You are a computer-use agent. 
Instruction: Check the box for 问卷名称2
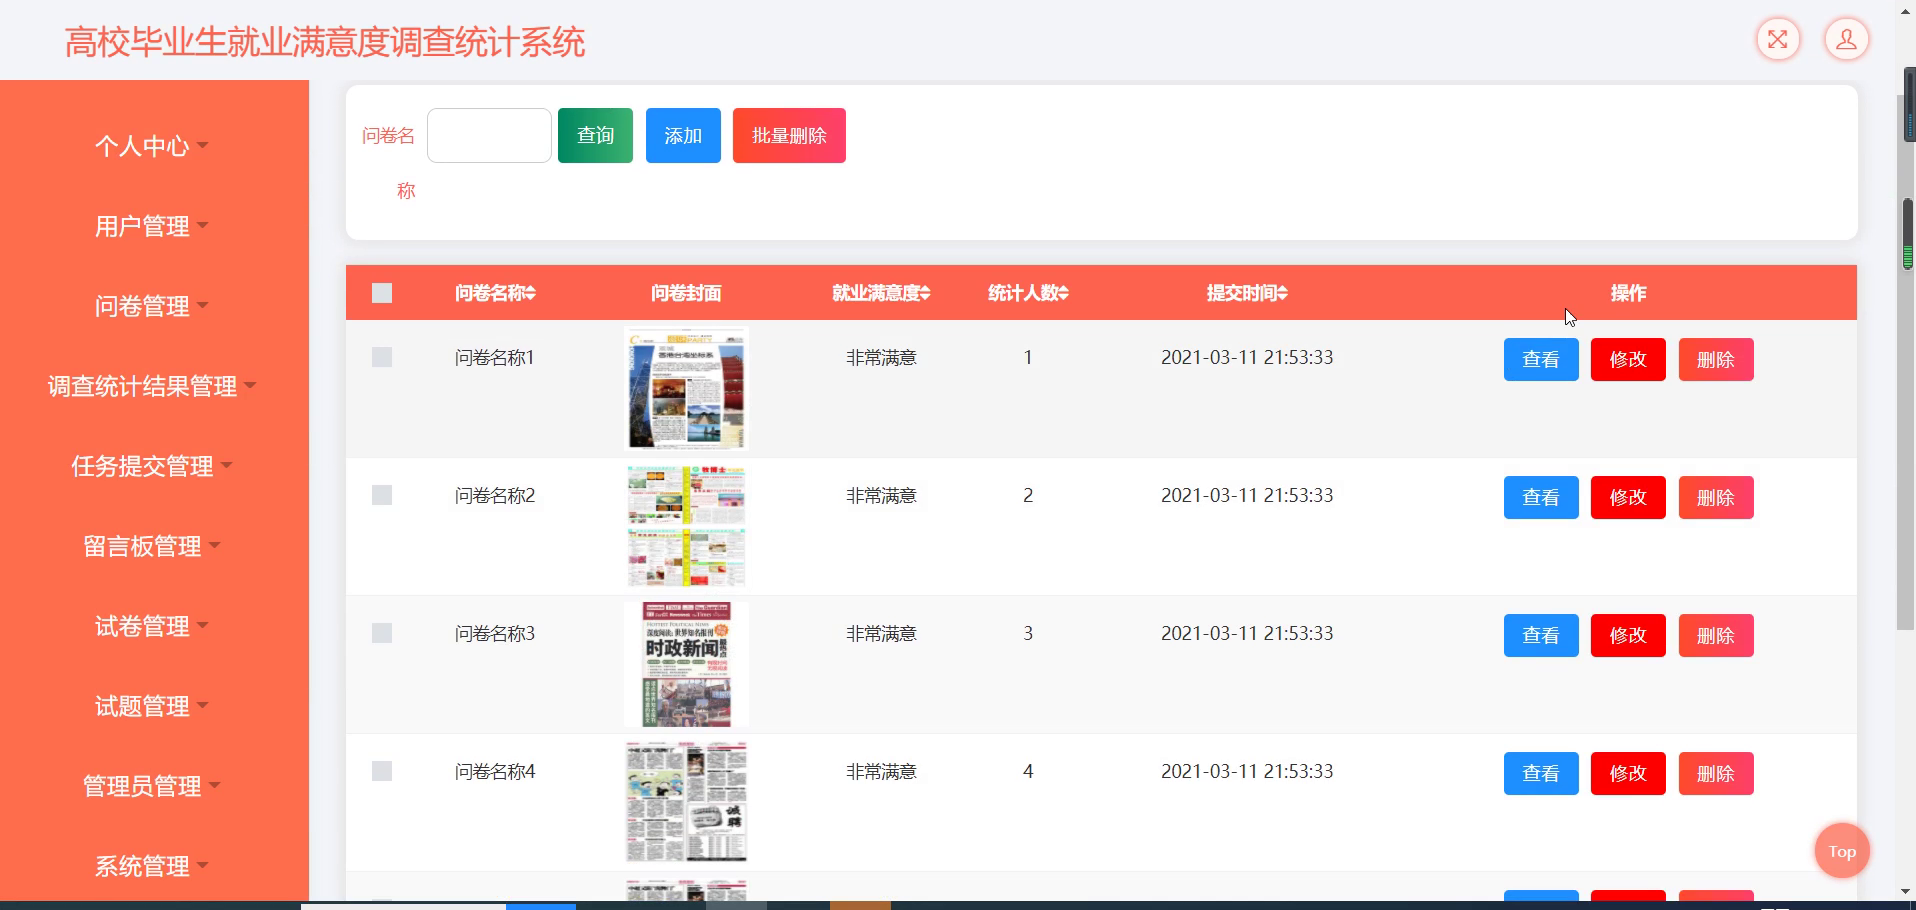pyautogui.click(x=382, y=495)
